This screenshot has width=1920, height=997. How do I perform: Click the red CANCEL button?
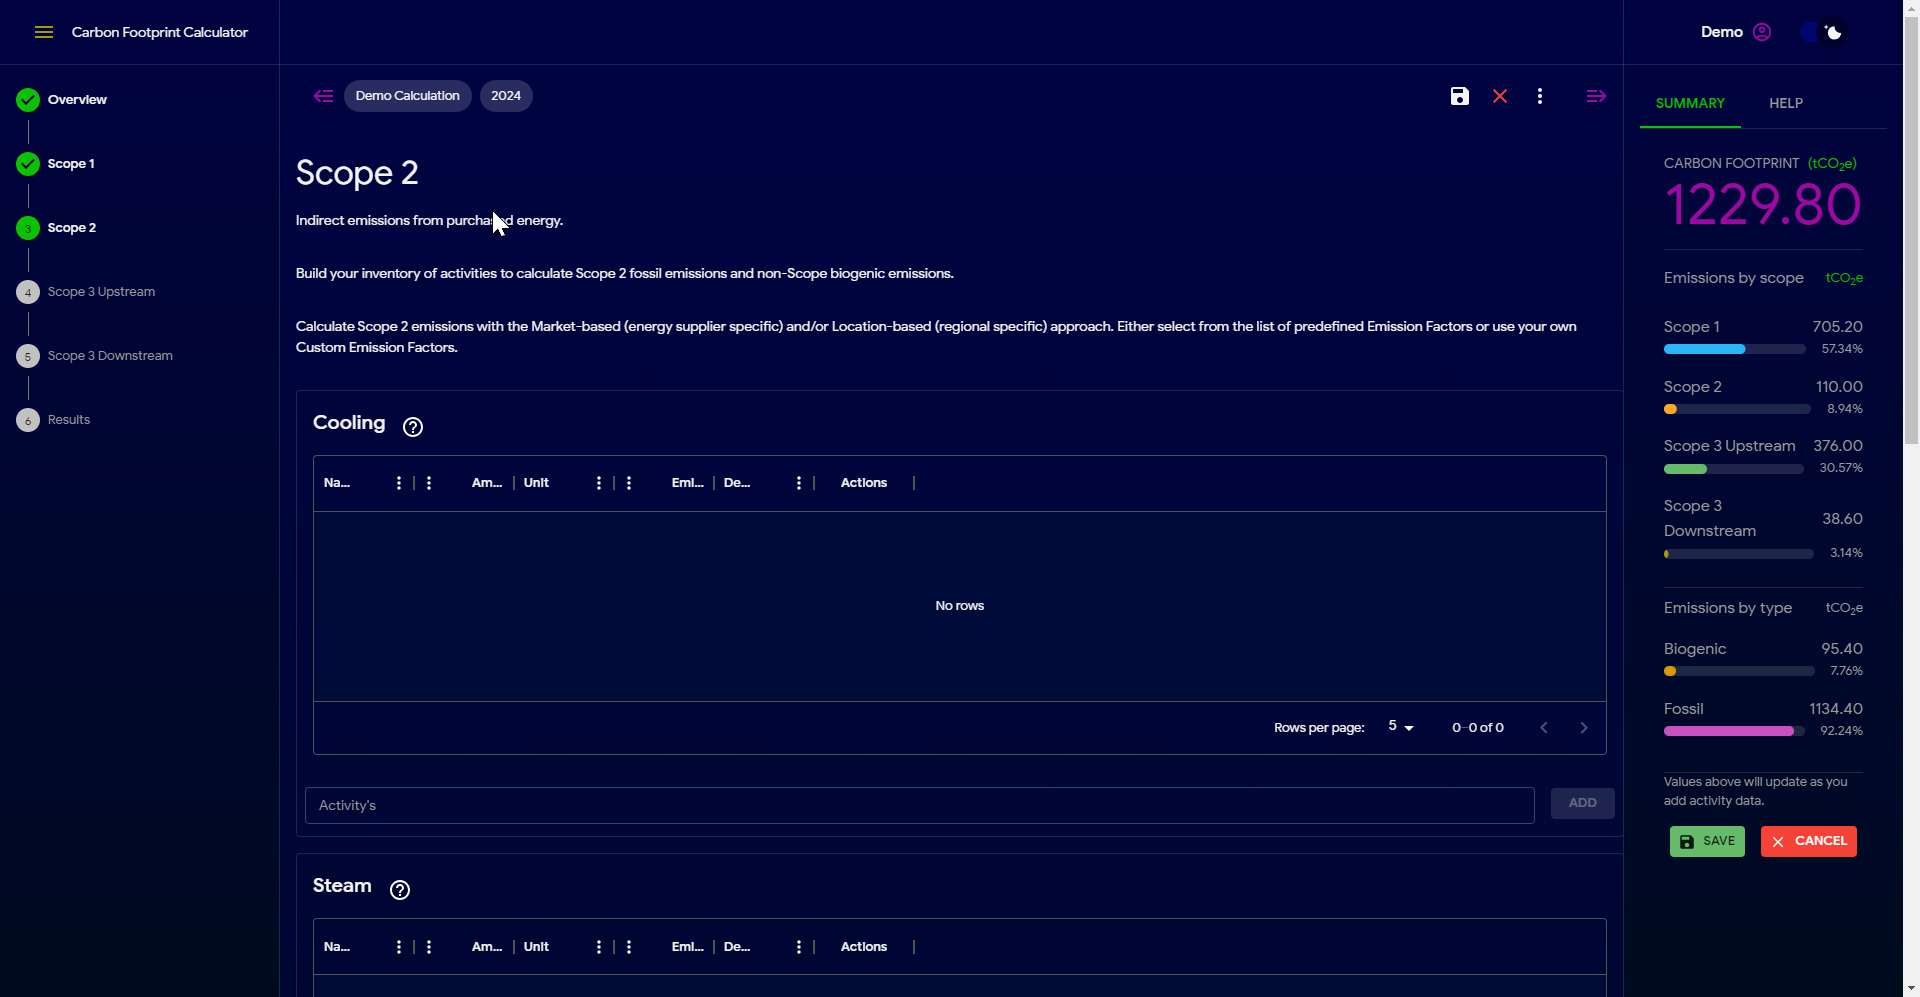point(1809,842)
